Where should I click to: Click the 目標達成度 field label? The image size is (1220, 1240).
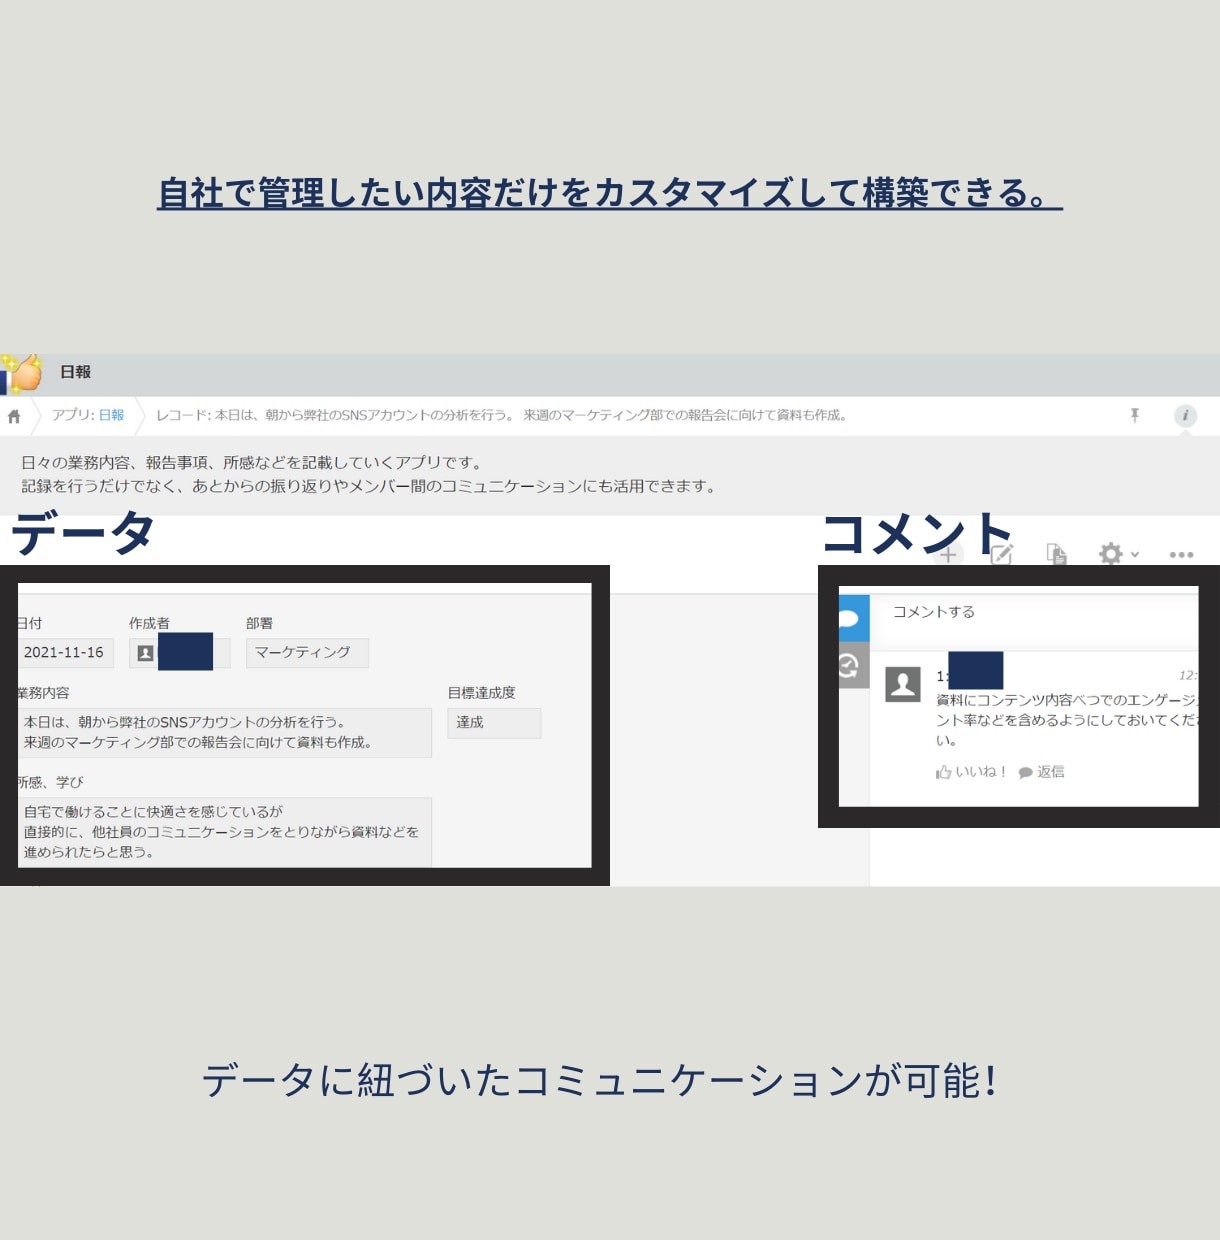(482, 693)
